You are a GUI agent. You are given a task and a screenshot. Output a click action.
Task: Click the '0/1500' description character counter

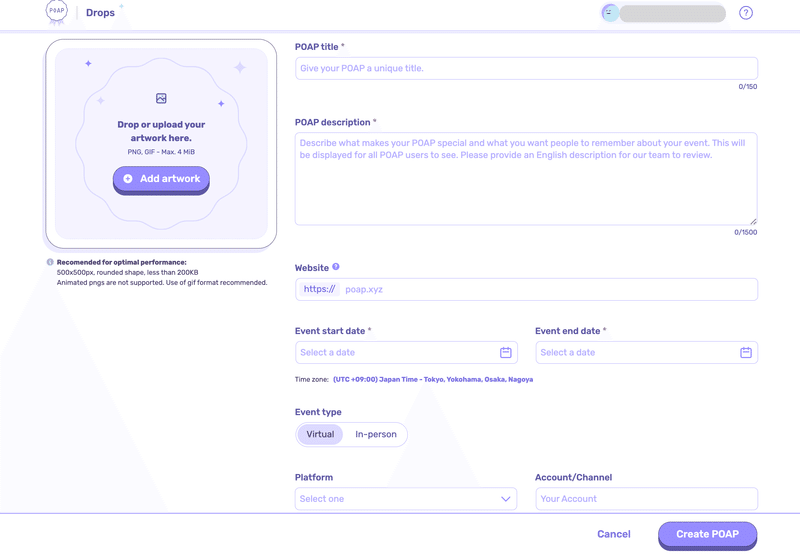click(x=745, y=232)
